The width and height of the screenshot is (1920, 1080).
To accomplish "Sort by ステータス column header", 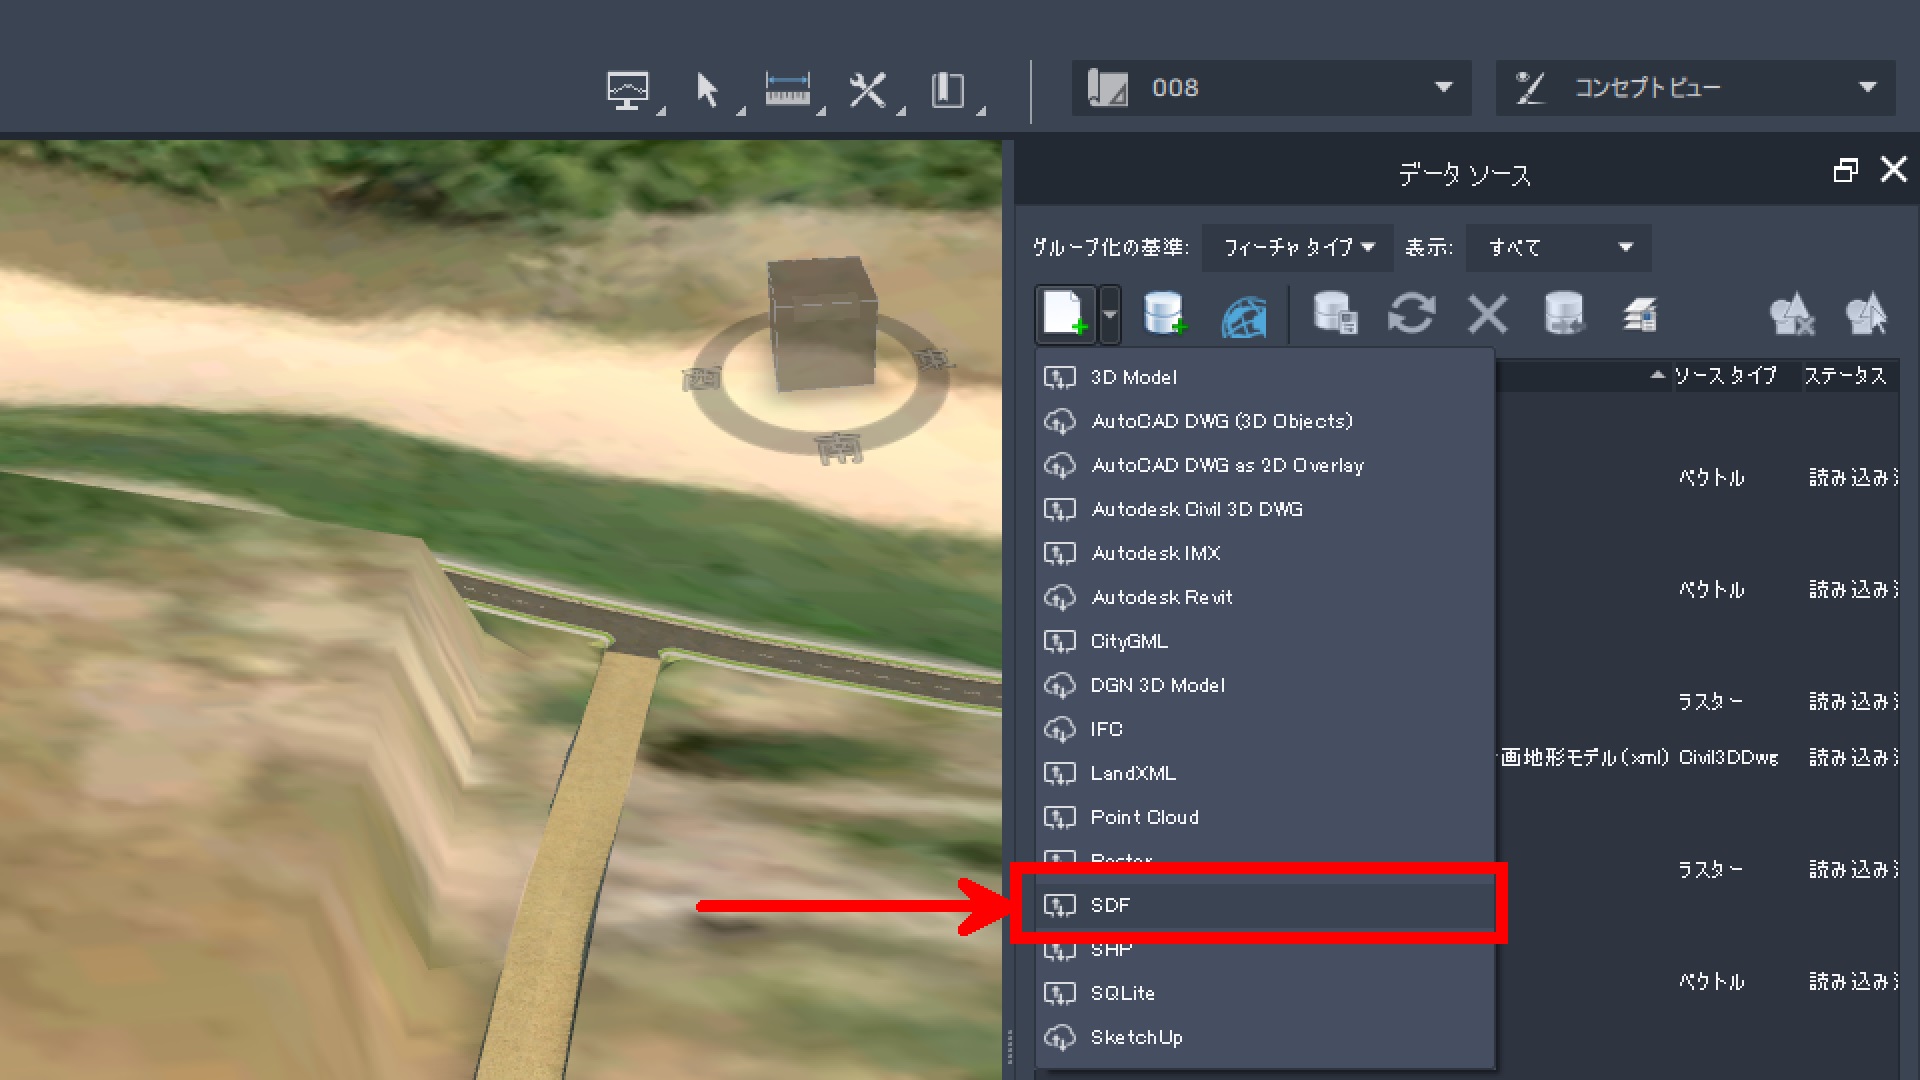I will coord(1845,376).
